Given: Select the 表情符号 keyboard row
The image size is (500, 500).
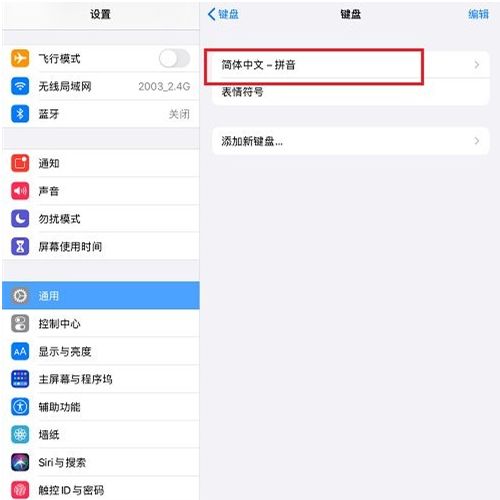Looking at the screenshot, I should coord(351,92).
